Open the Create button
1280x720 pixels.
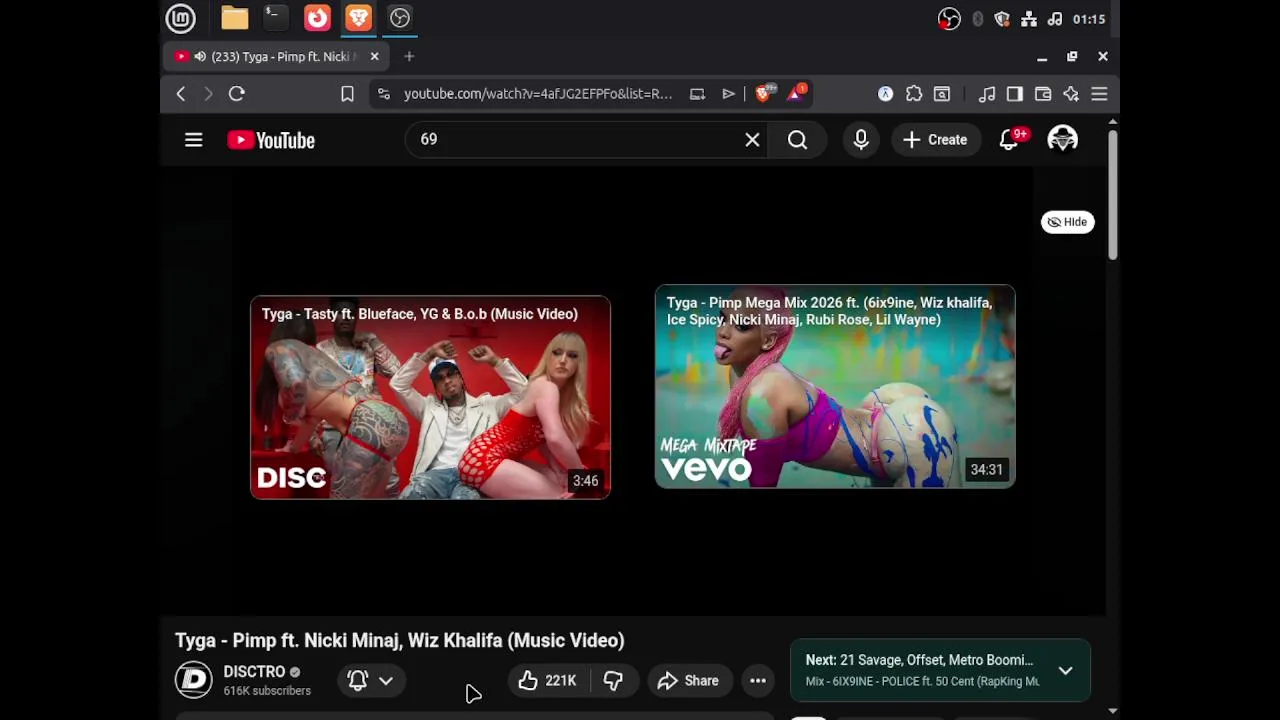click(935, 140)
